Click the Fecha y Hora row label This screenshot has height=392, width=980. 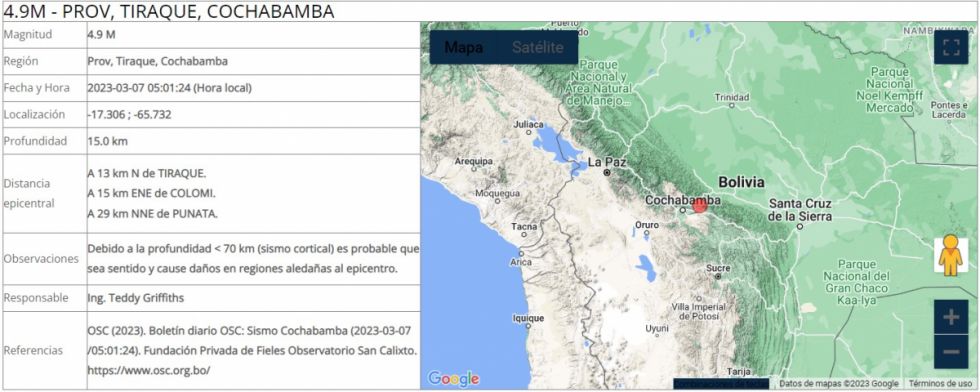36,88
